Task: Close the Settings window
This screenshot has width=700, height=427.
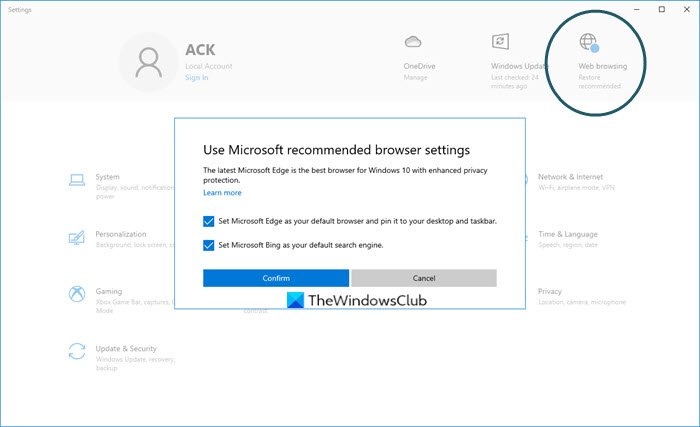Action: pyautogui.click(x=687, y=9)
